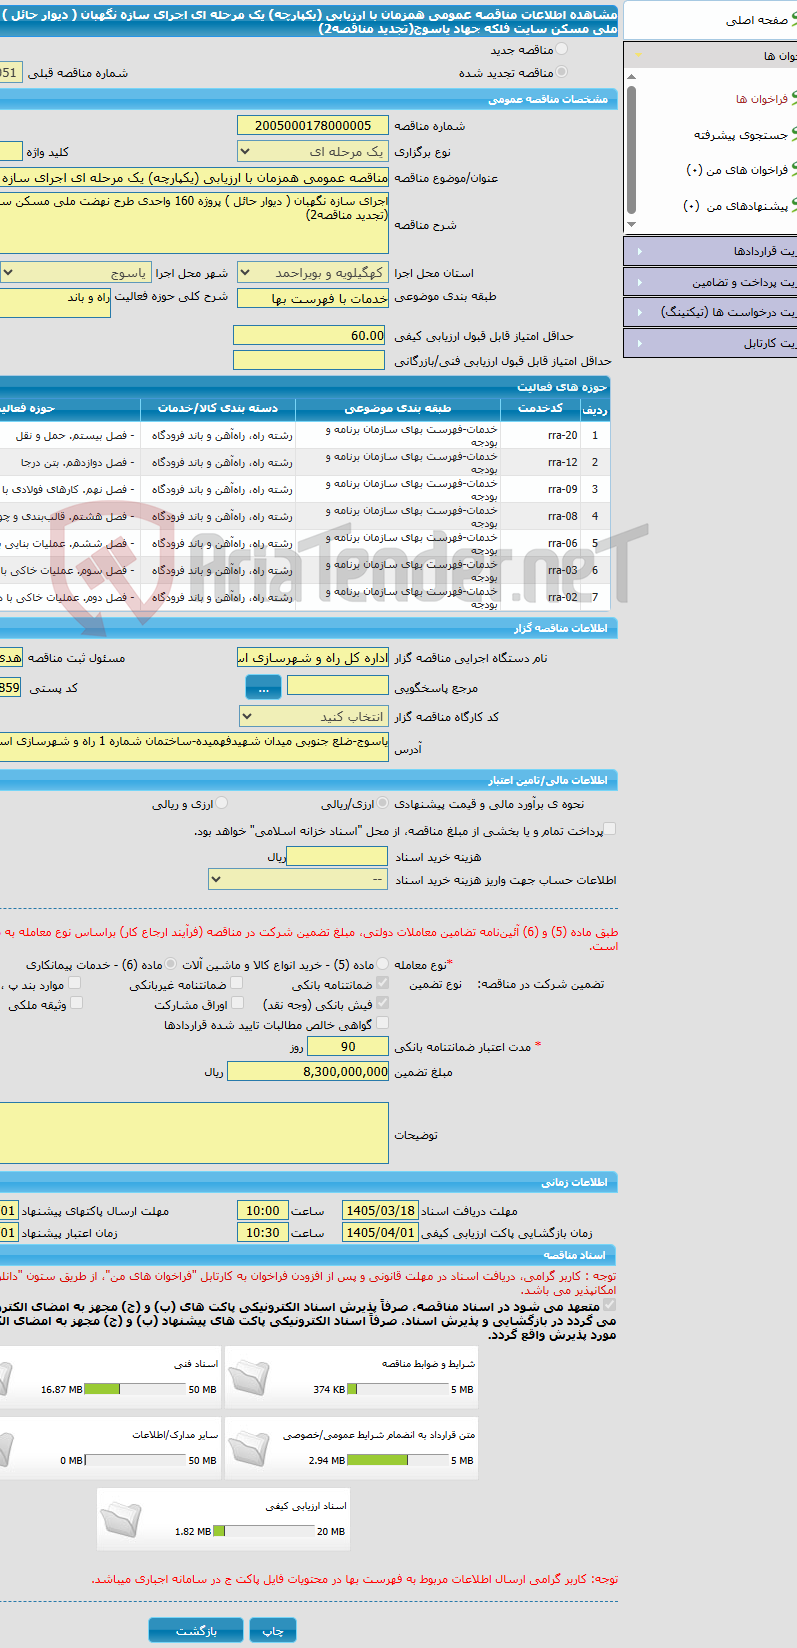Viewport: 797px width, 1648px height.
Task: Click مدت اعتبار ضمانتنامه field 90
Action: (348, 1046)
